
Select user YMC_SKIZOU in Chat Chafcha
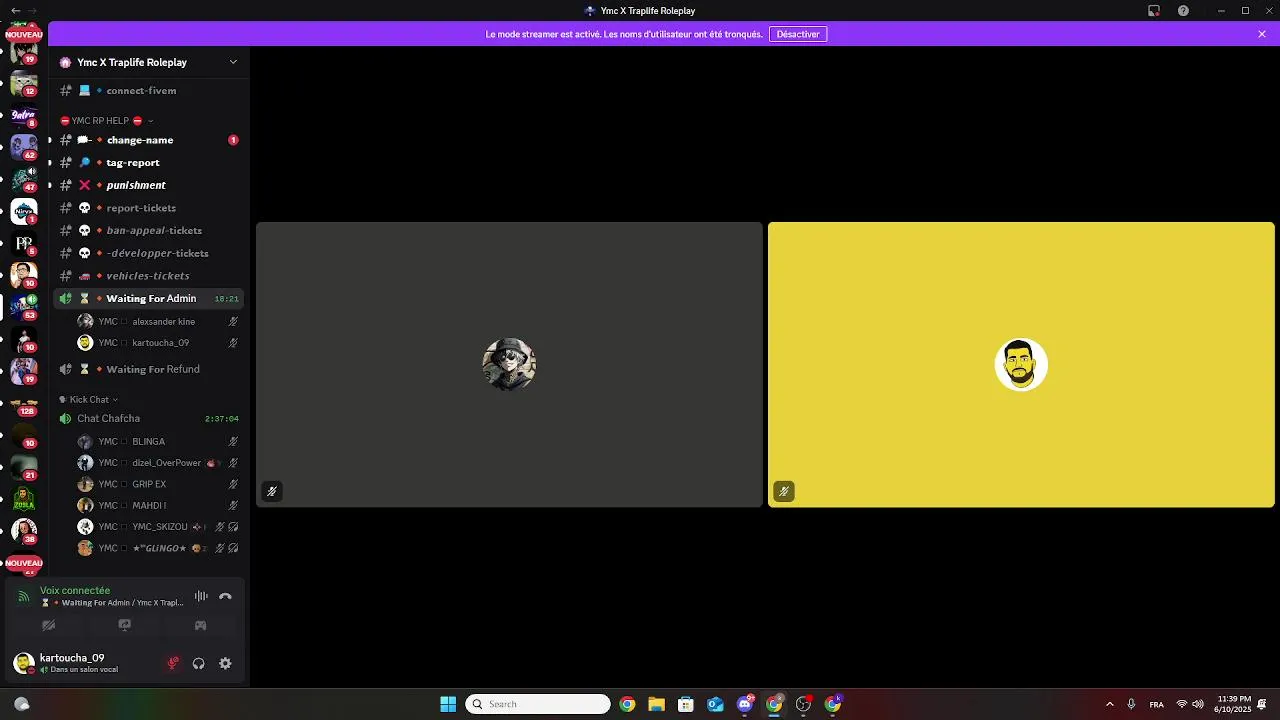[x=158, y=527]
